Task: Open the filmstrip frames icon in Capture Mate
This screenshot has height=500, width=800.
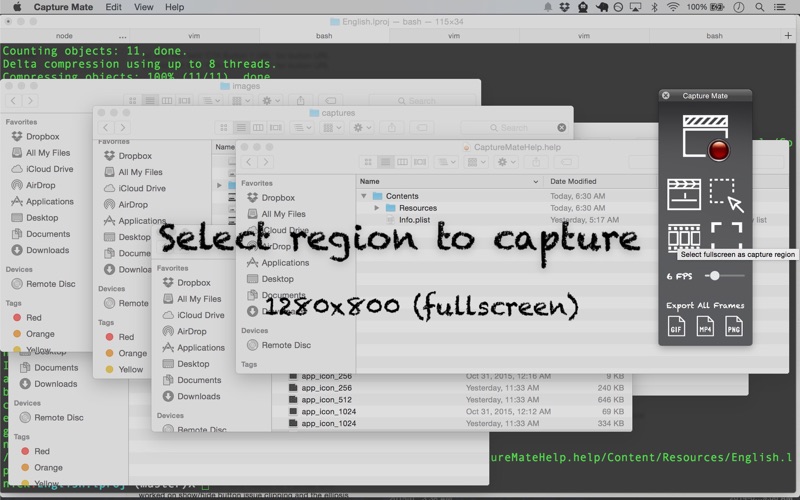Action: coord(684,238)
